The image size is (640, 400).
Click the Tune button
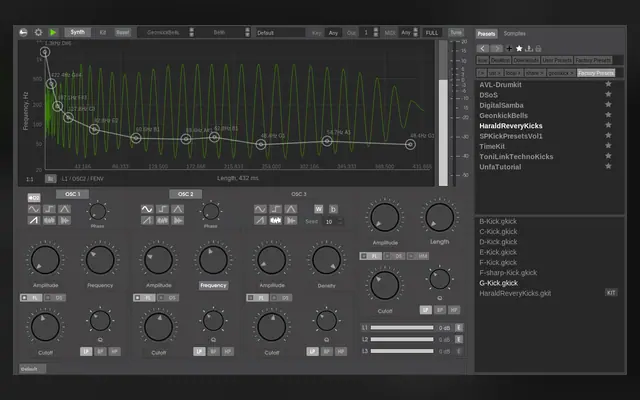456,33
